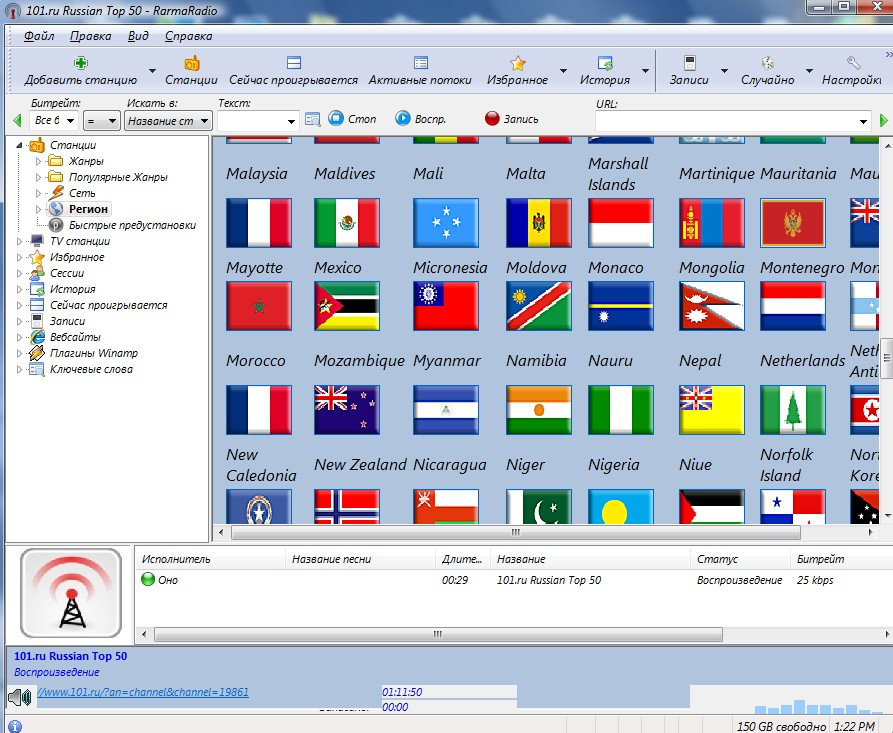Open dropdown arrow beside Избранное toolbar button

click(x=563, y=71)
